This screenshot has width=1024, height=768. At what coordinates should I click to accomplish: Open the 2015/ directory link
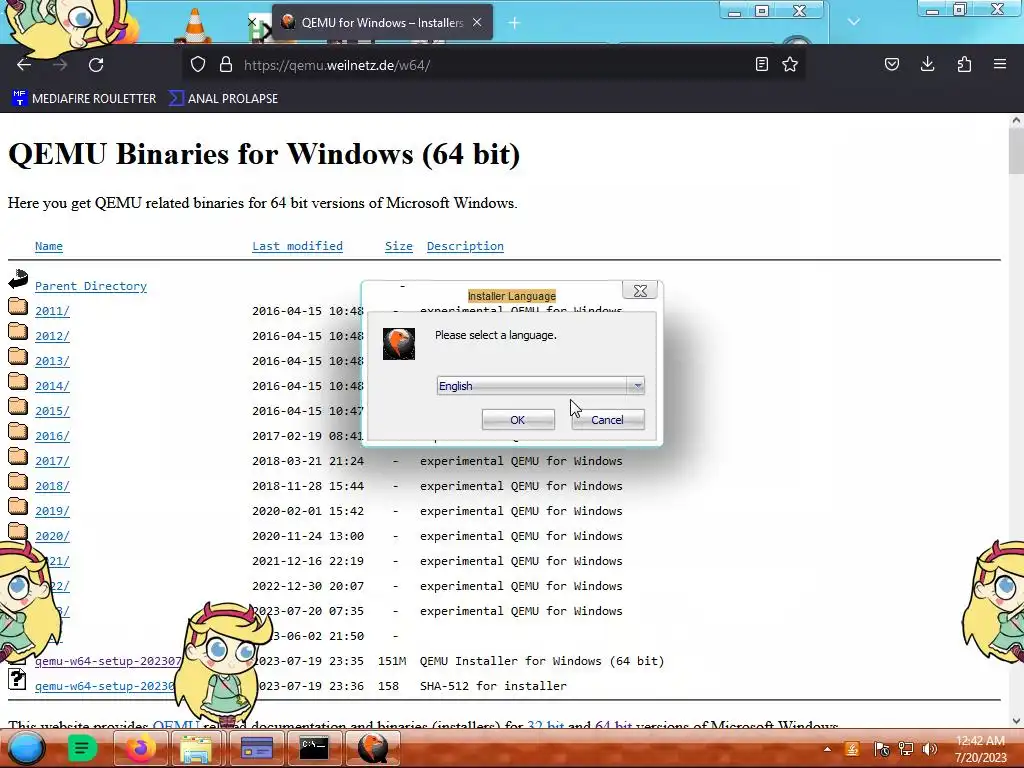52,411
